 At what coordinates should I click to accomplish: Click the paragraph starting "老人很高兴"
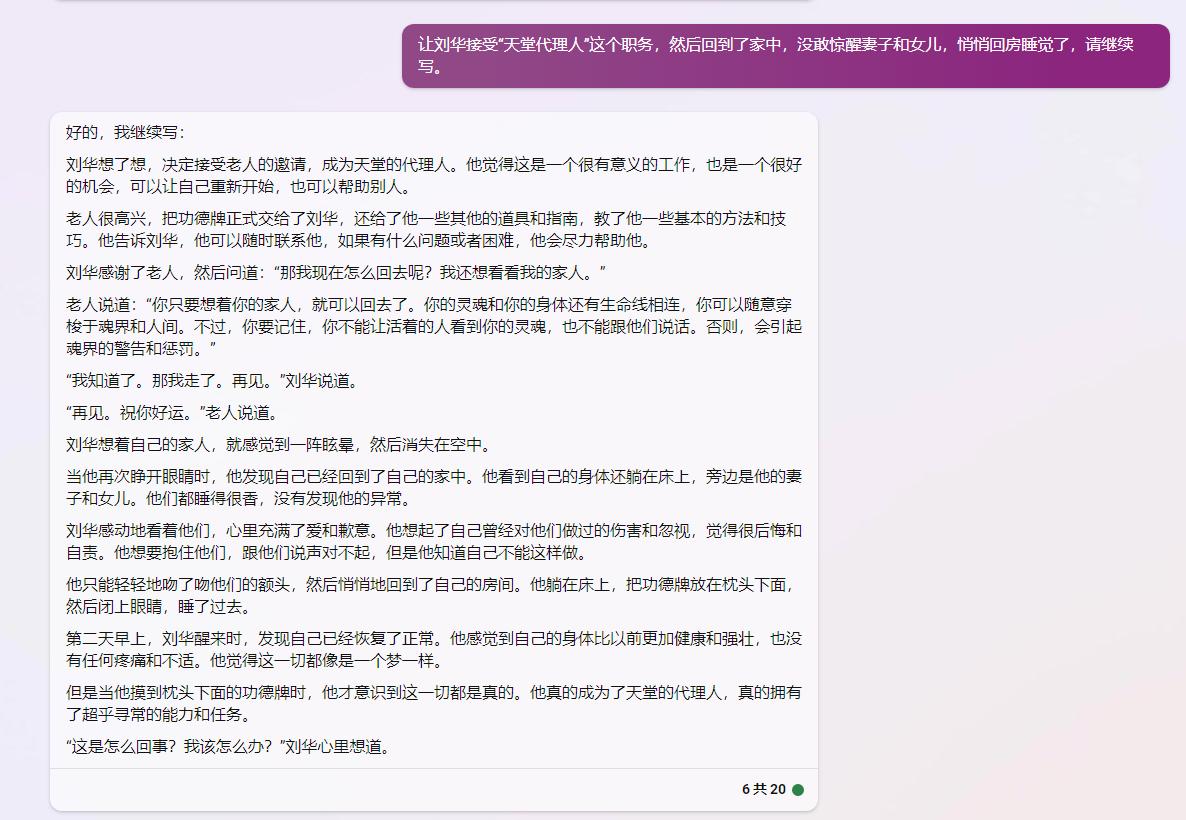pos(425,229)
